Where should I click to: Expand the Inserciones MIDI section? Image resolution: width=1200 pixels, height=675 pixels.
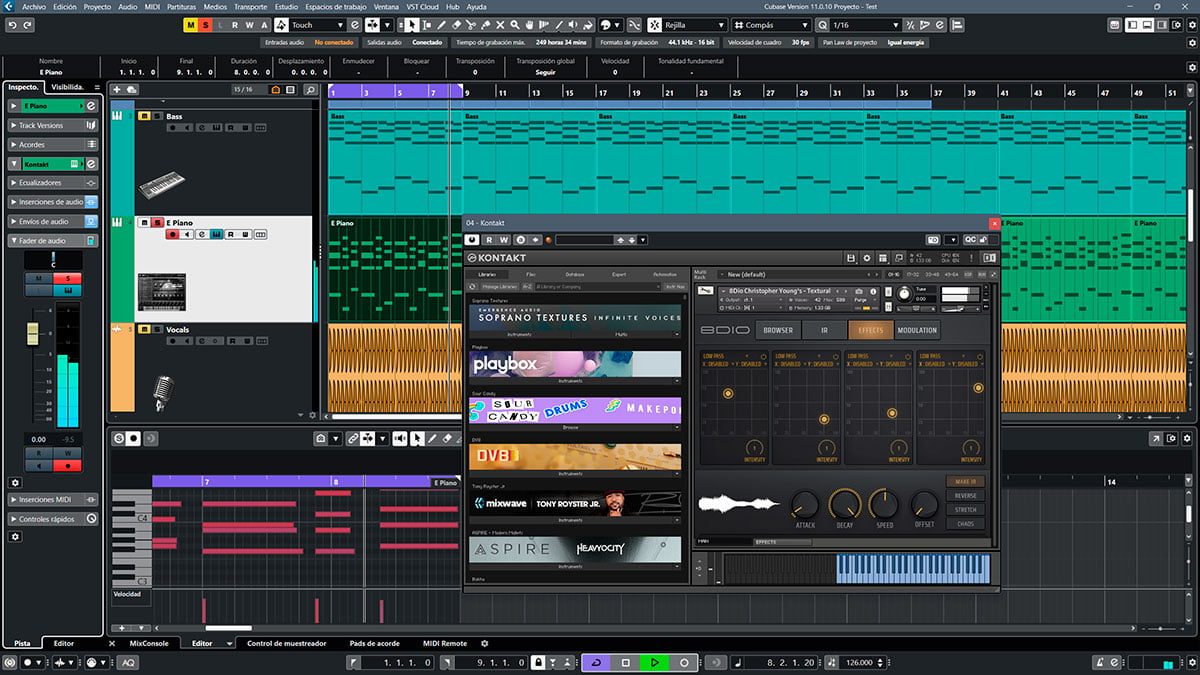click(53, 499)
